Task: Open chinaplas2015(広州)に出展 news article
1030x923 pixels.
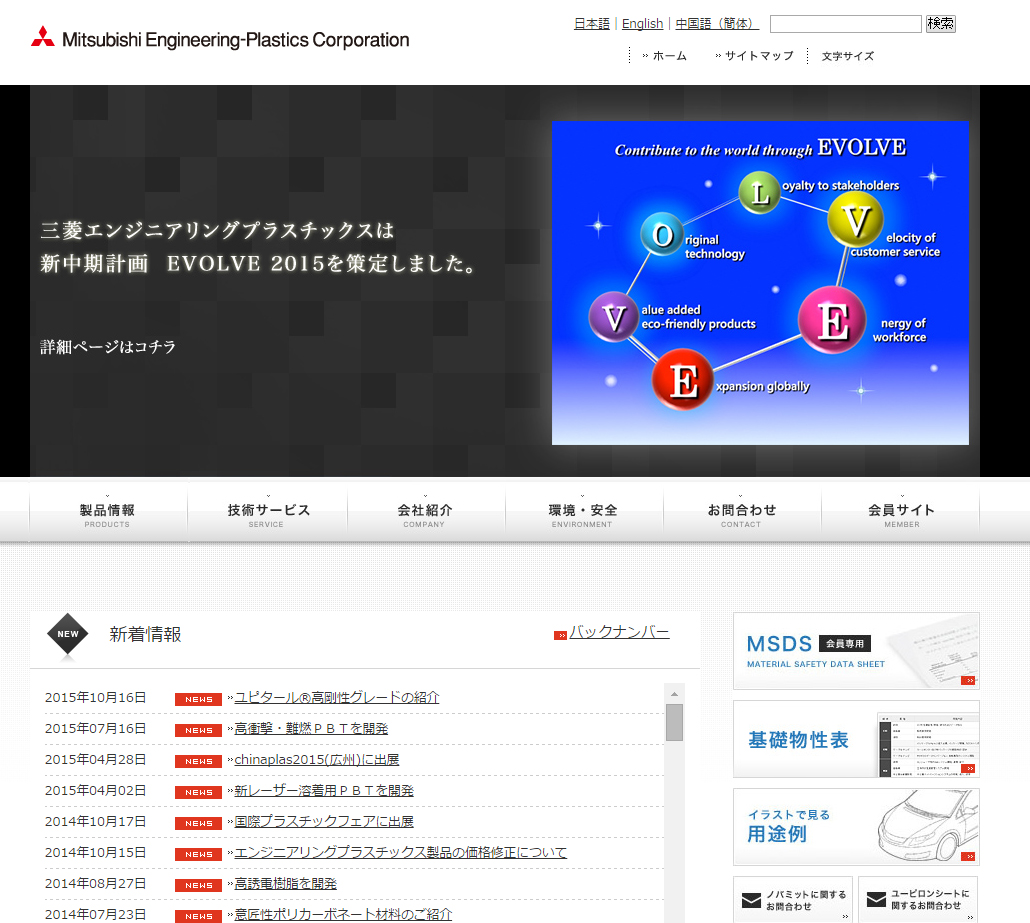Action: pyautogui.click(x=317, y=759)
